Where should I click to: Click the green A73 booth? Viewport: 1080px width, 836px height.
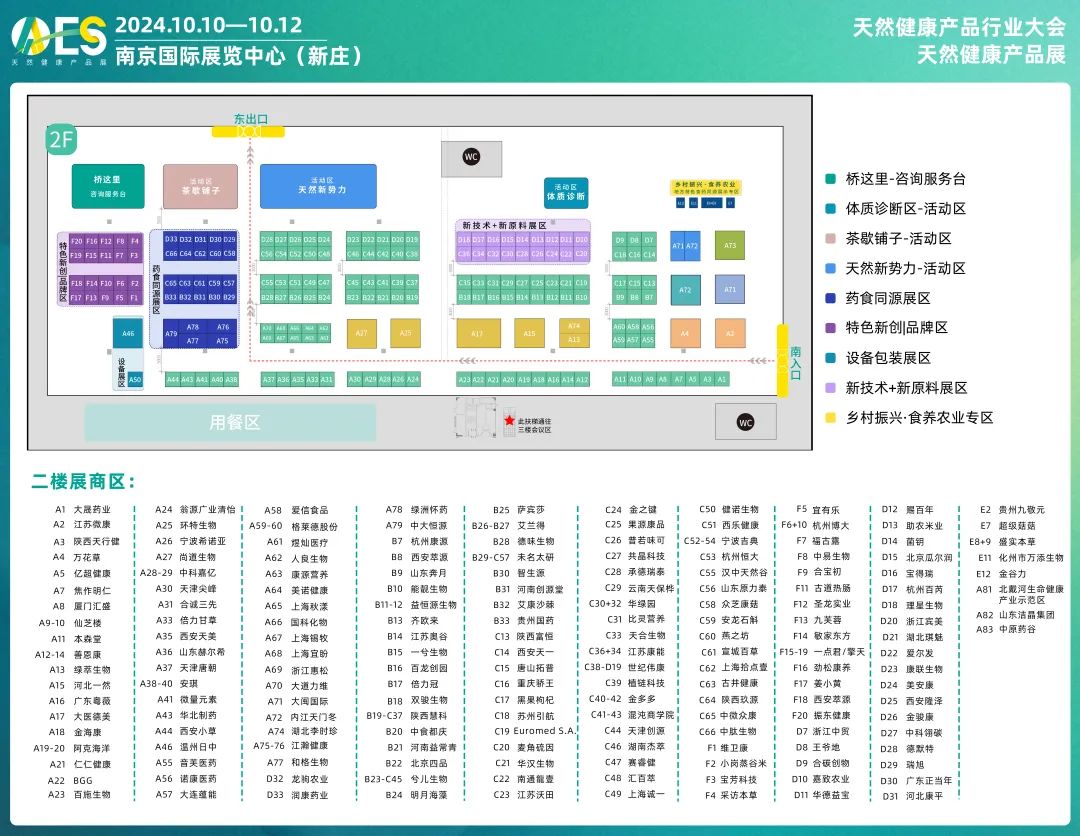pyautogui.click(x=730, y=246)
